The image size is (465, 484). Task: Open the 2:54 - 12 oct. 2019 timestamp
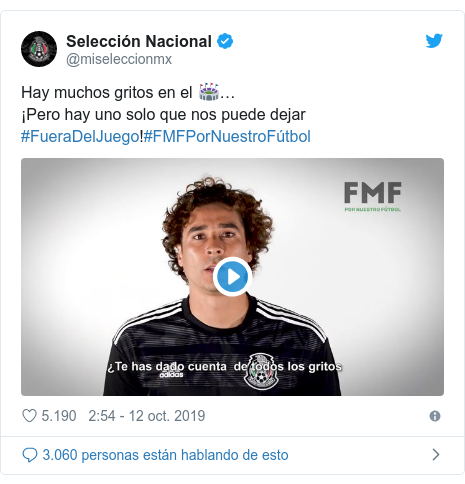(147, 416)
